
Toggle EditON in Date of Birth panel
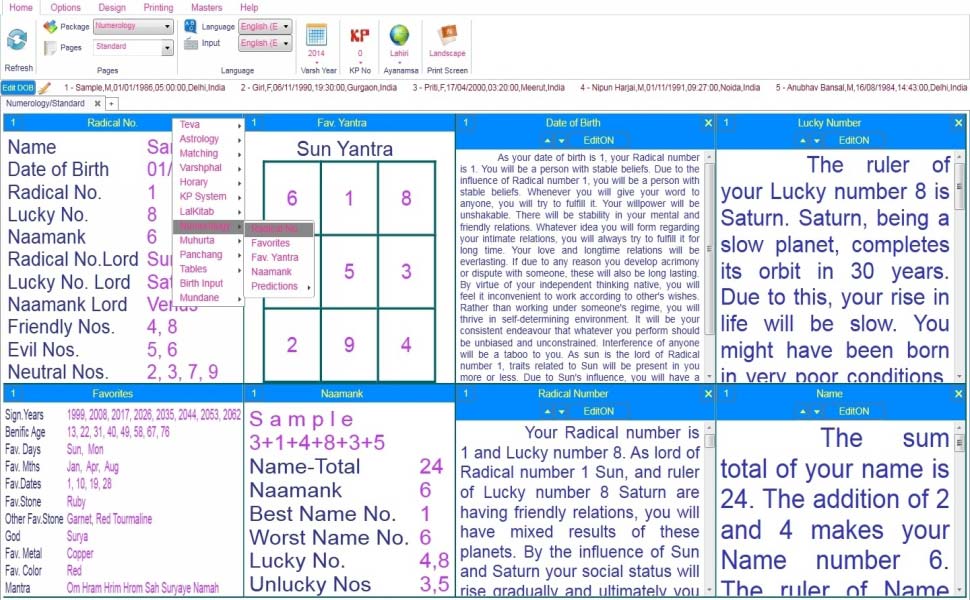click(598, 140)
